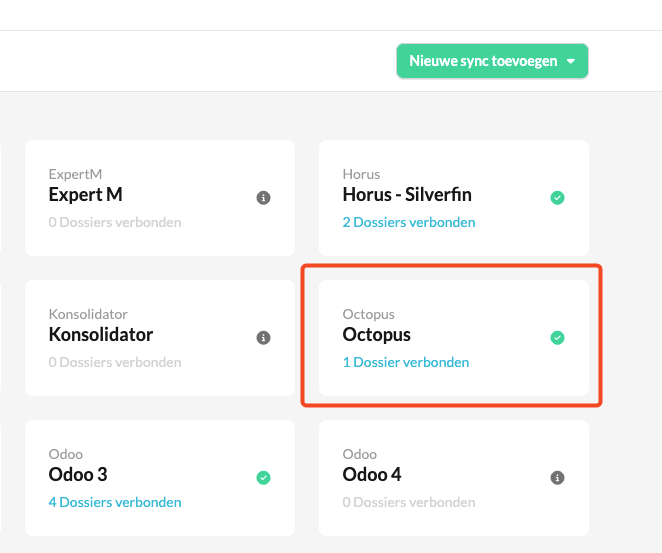Select the Horus - Silverfin card title

click(x=407, y=195)
